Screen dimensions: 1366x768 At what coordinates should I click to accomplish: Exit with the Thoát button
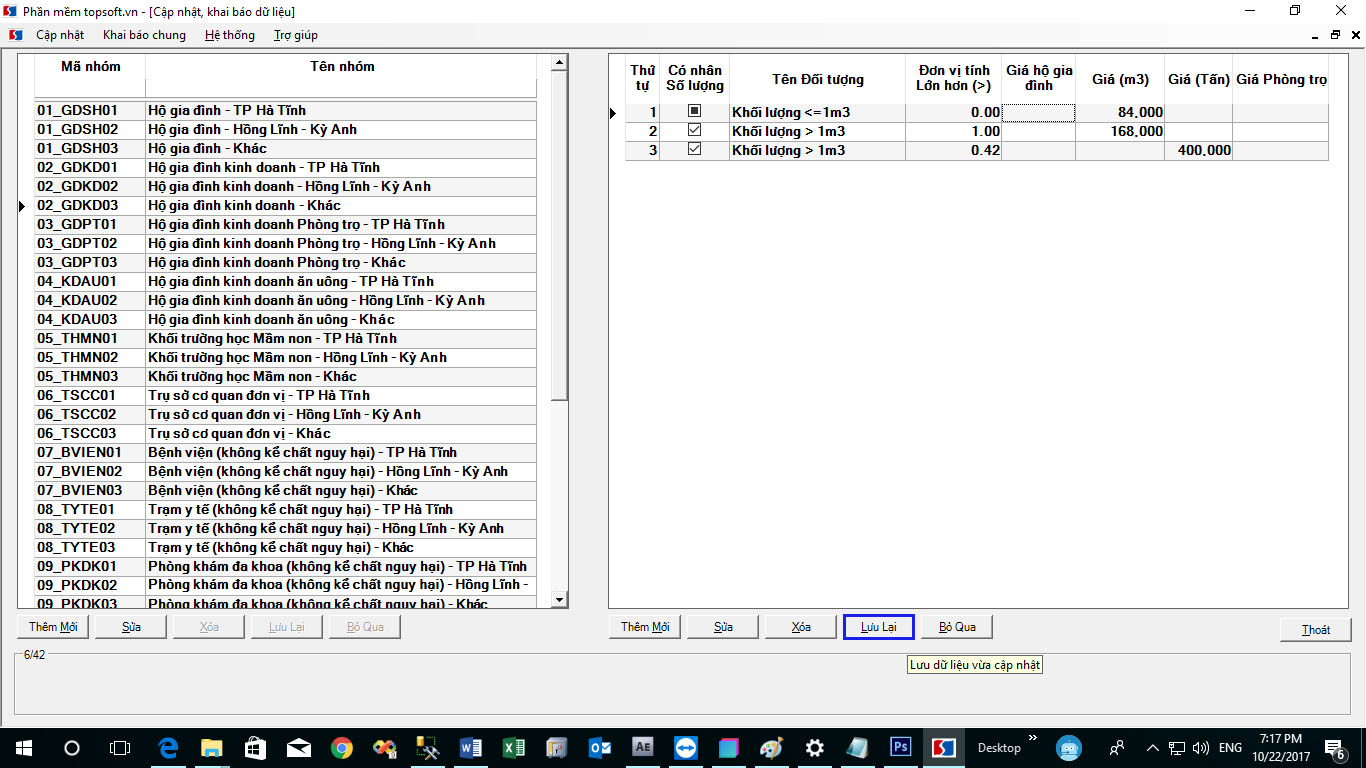click(x=1316, y=629)
